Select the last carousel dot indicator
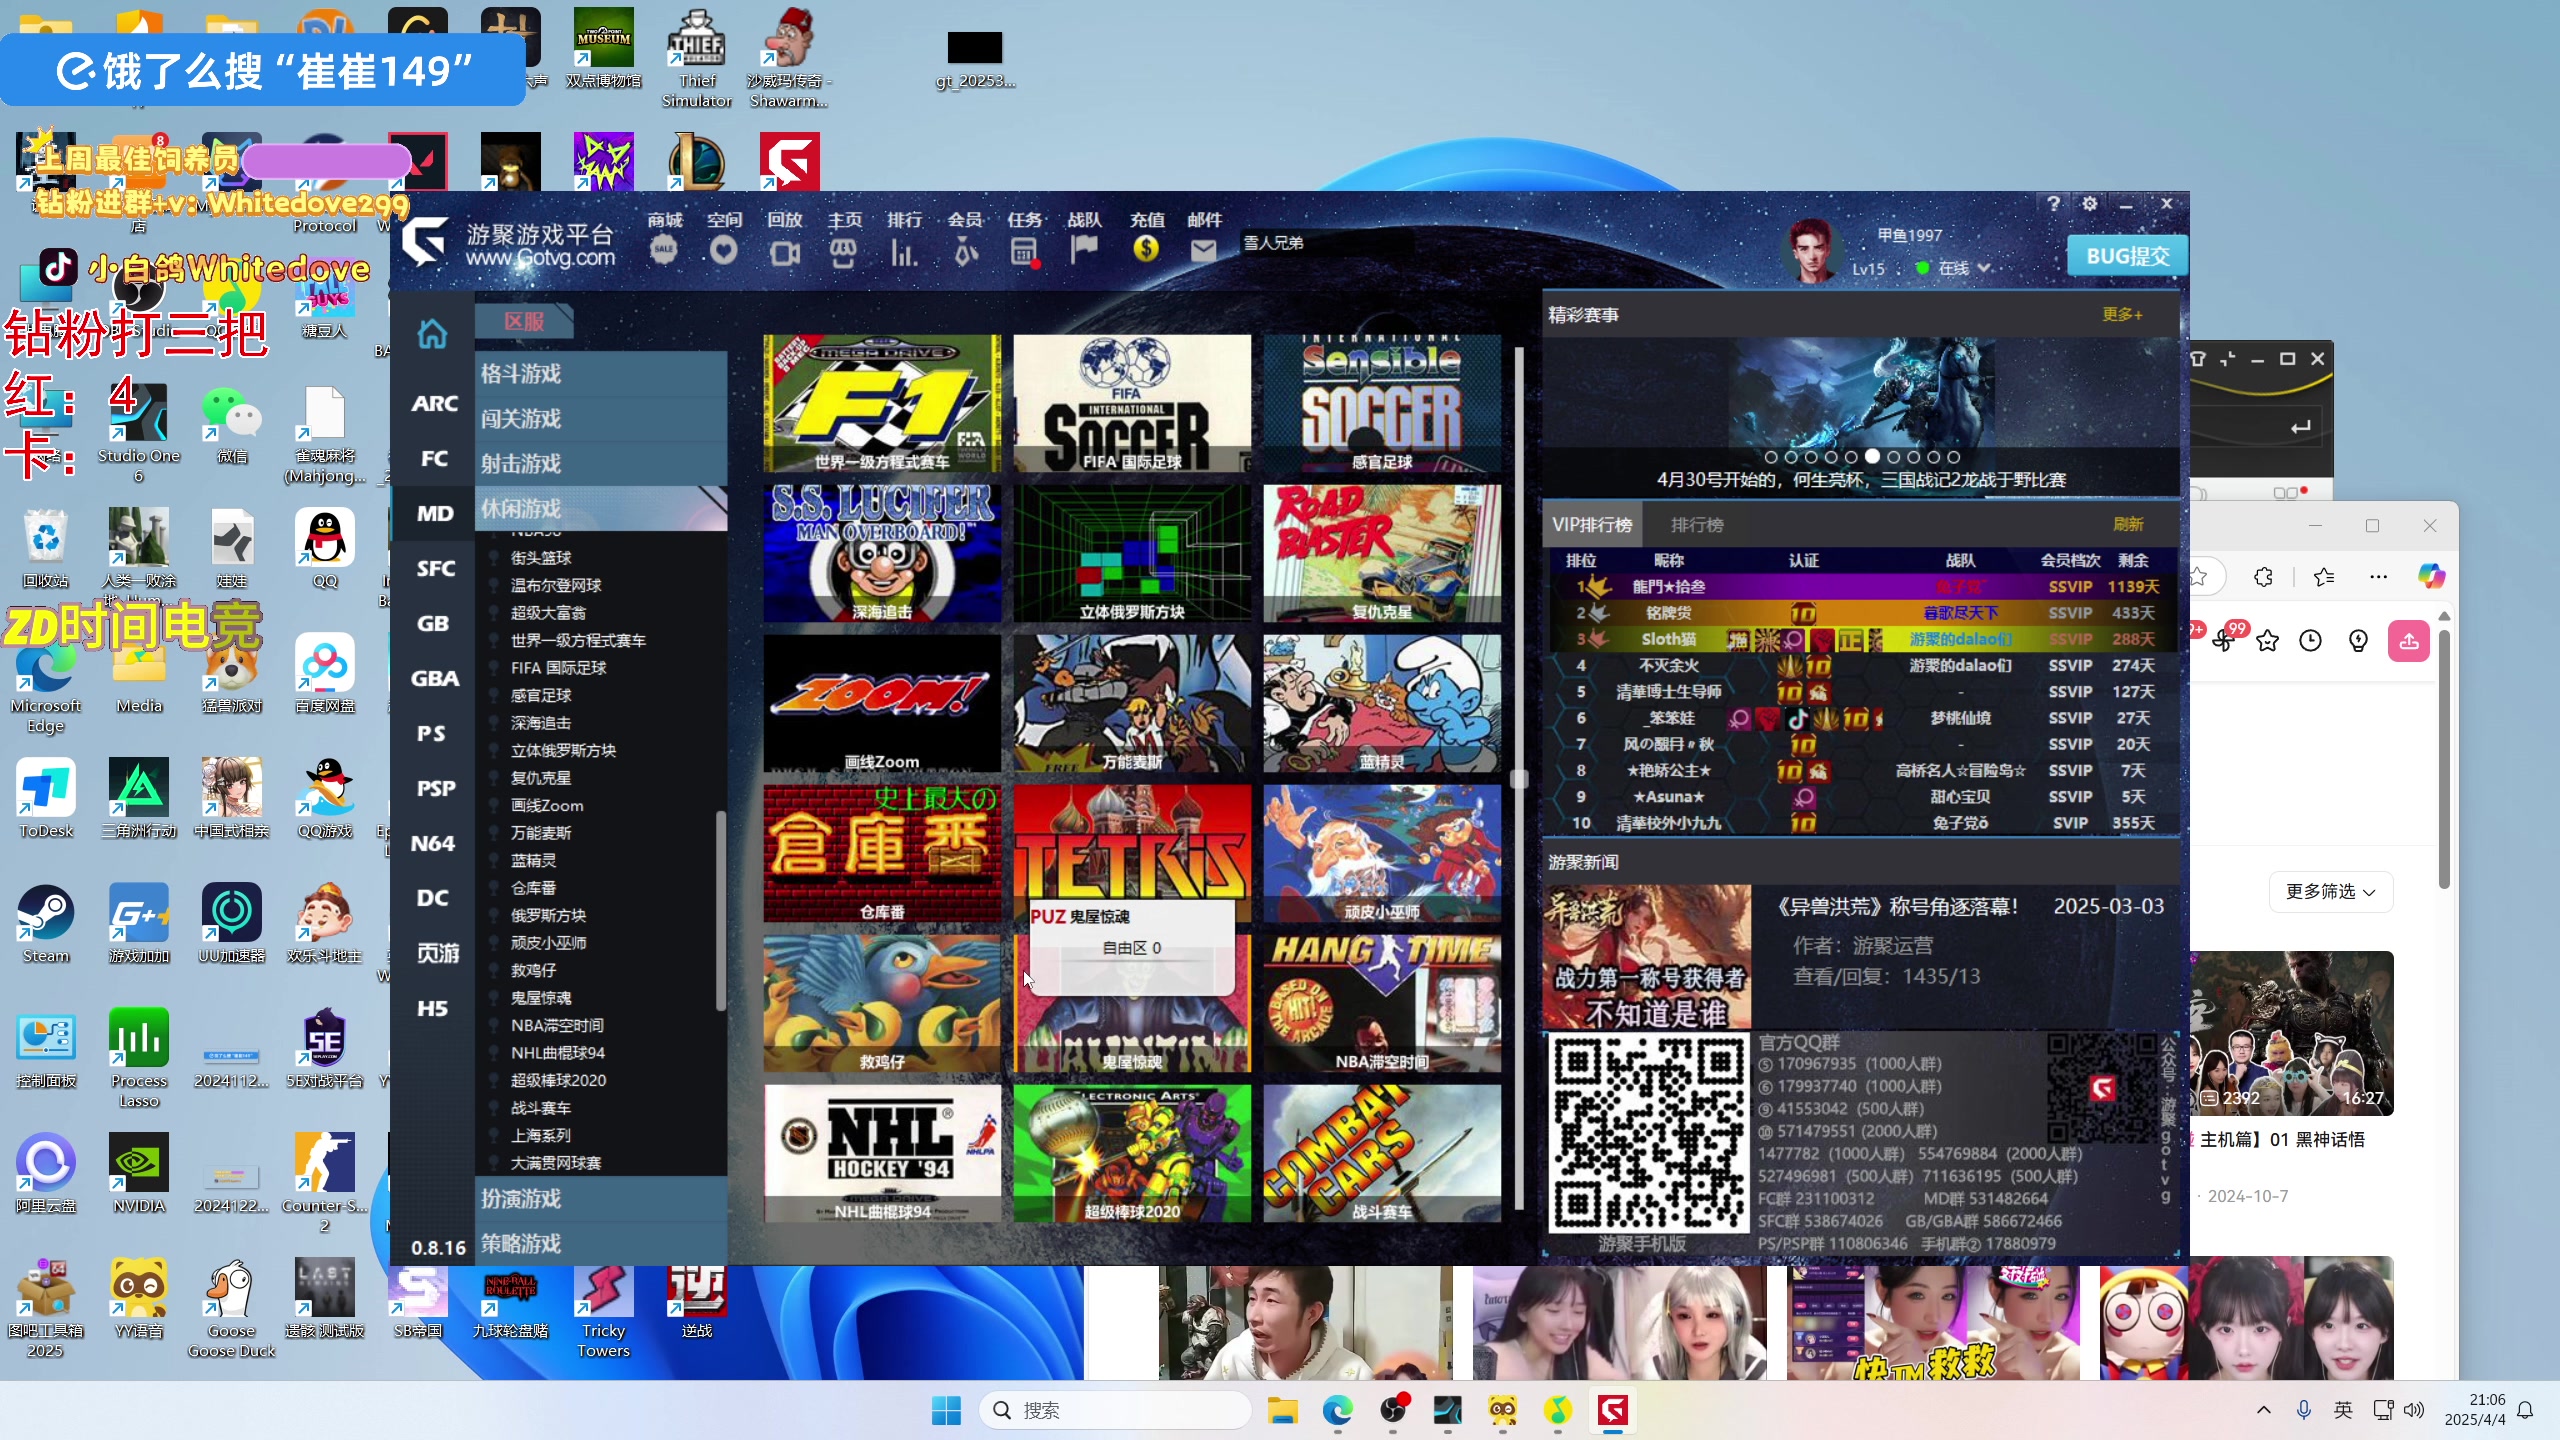 tap(1953, 457)
